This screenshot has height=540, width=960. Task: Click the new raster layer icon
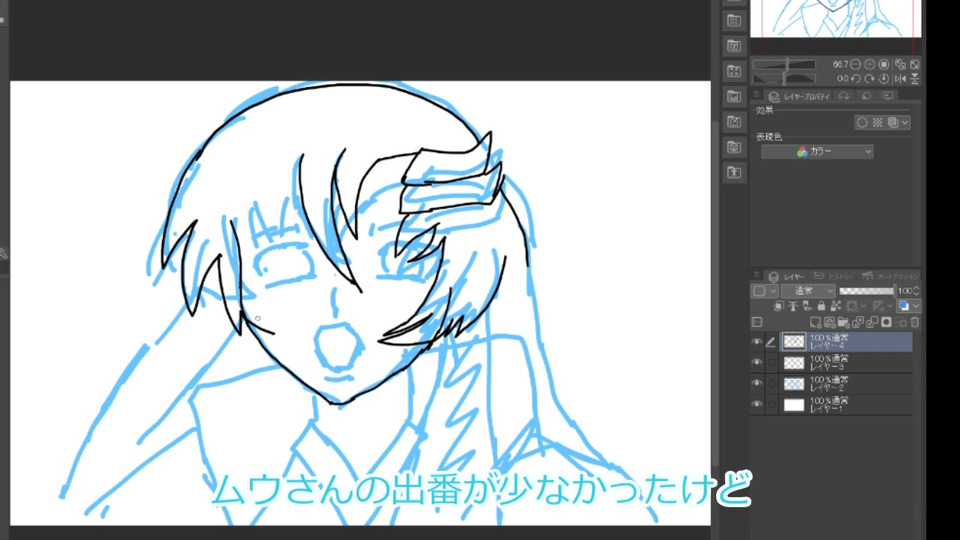(816, 322)
